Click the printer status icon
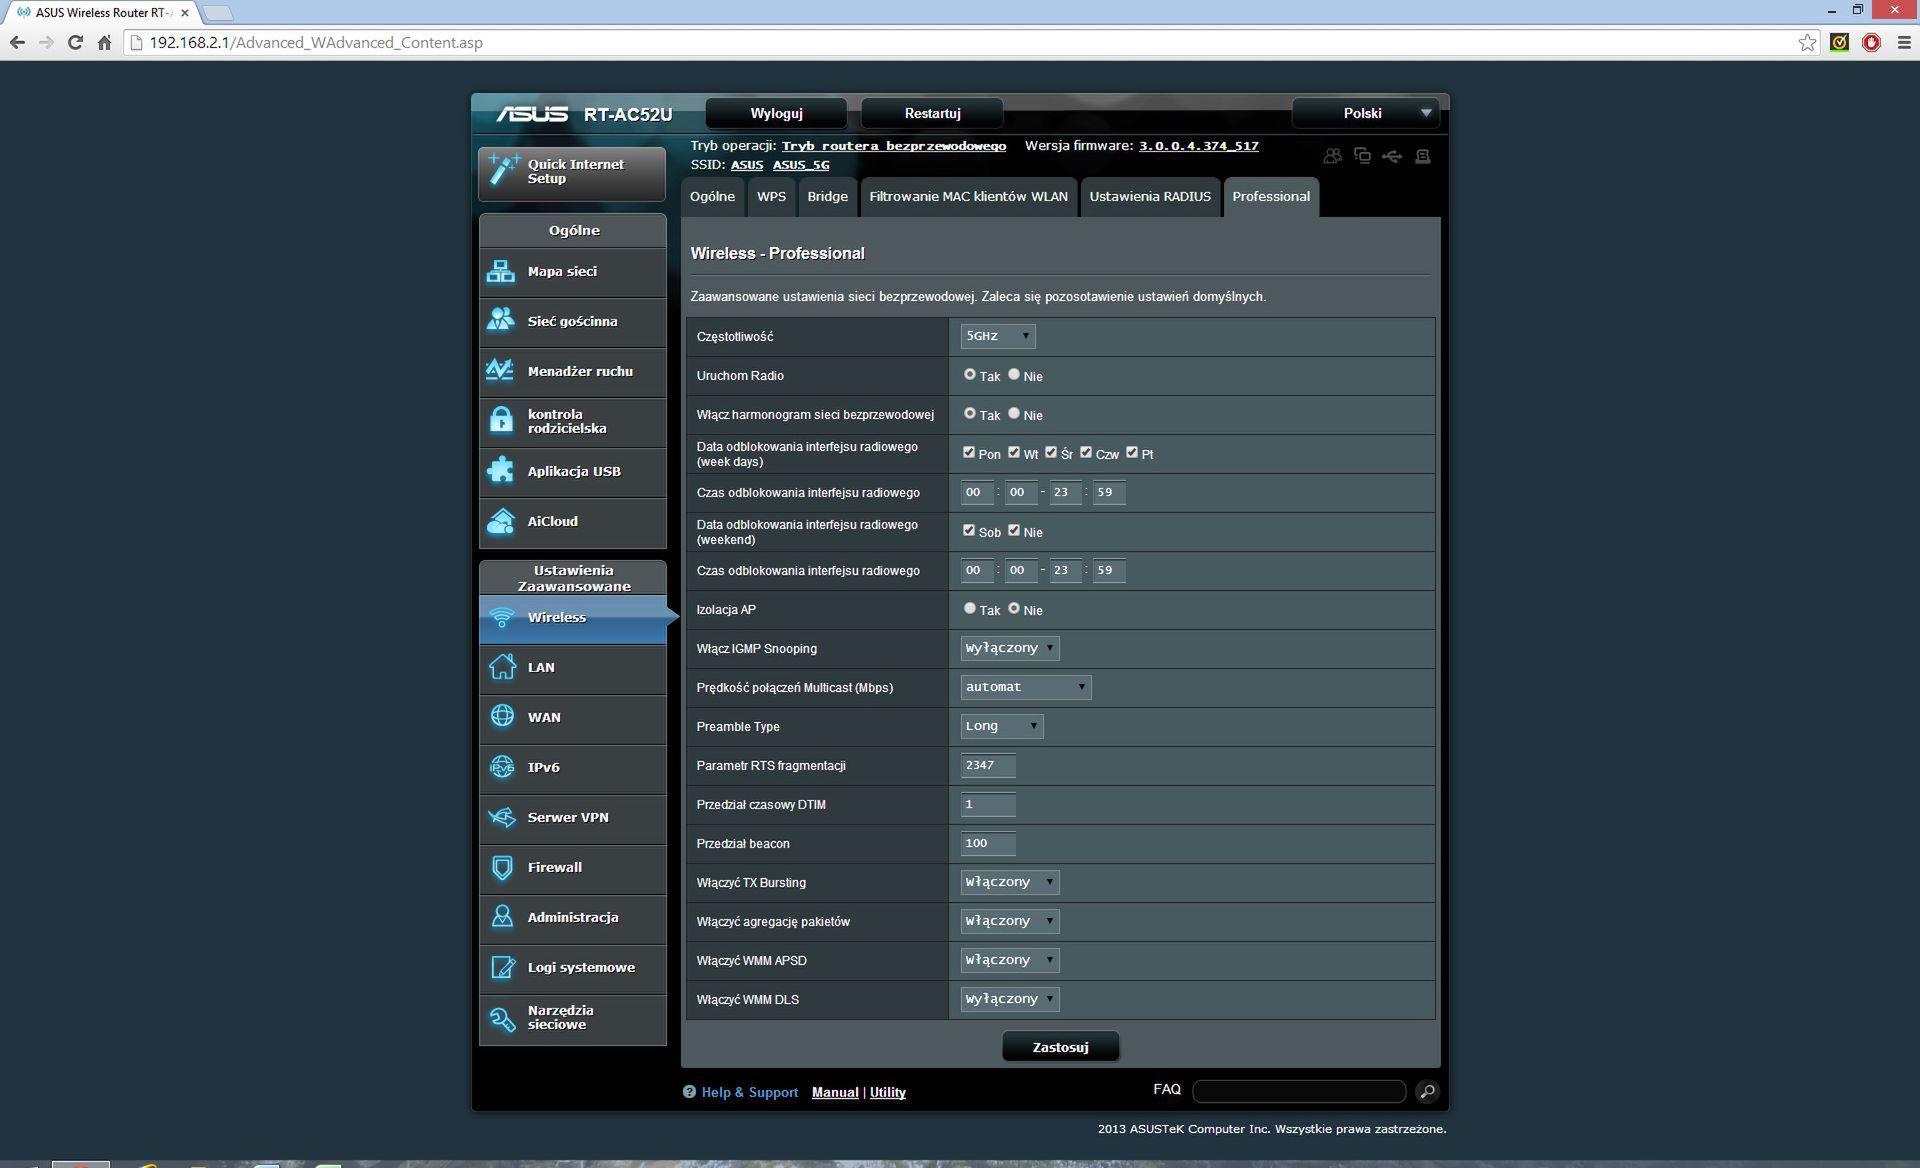The image size is (1920, 1168). (1423, 156)
